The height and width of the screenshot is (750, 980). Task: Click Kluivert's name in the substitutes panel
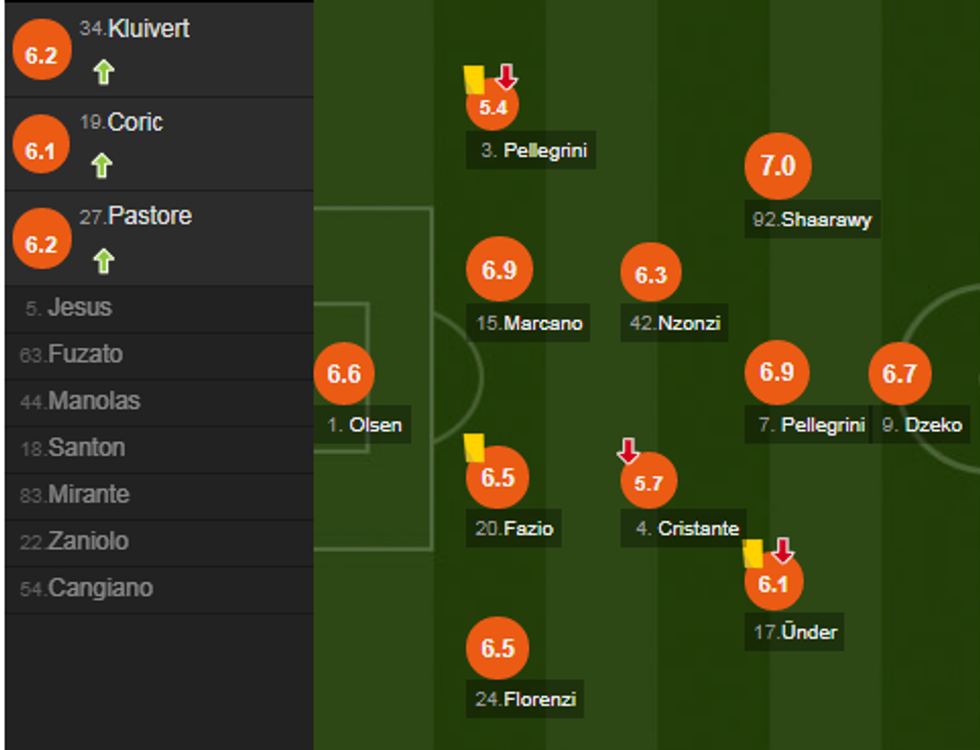coord(148,29)
